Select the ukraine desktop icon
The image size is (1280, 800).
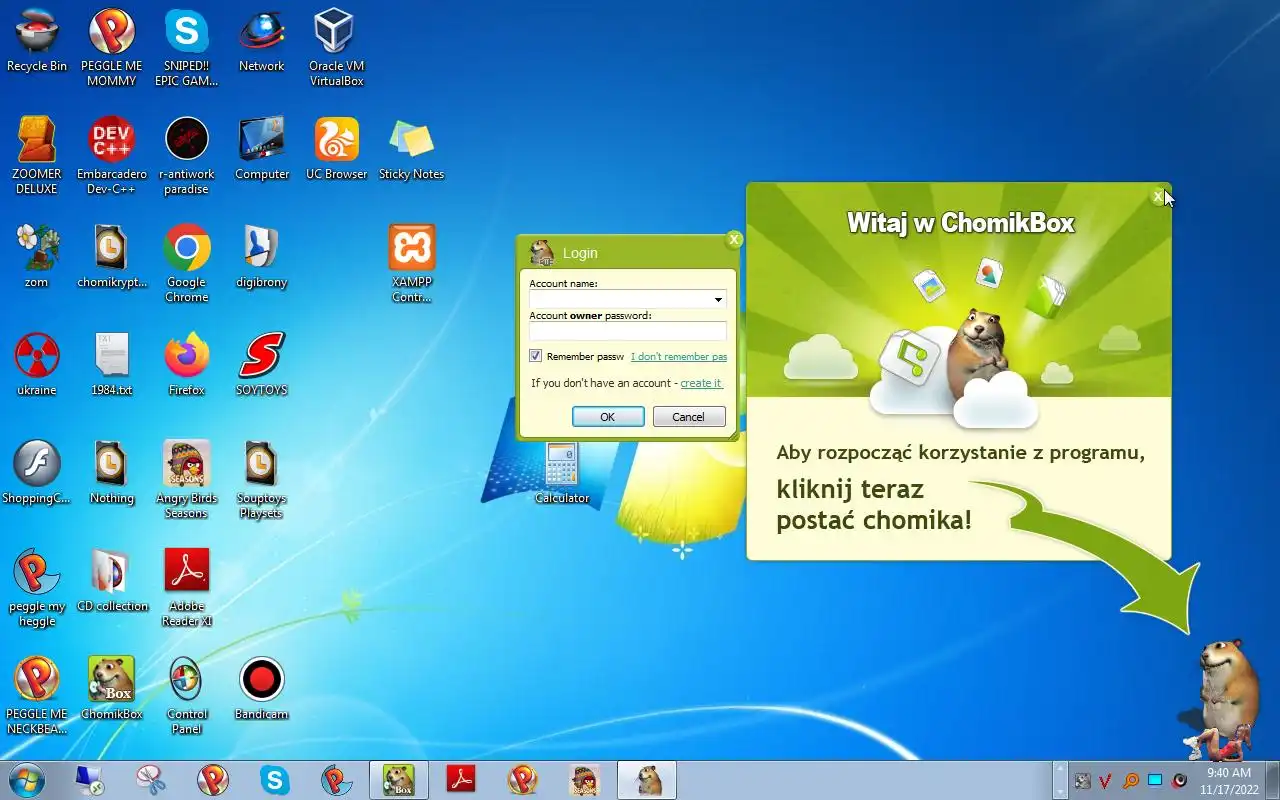[37, 364]
